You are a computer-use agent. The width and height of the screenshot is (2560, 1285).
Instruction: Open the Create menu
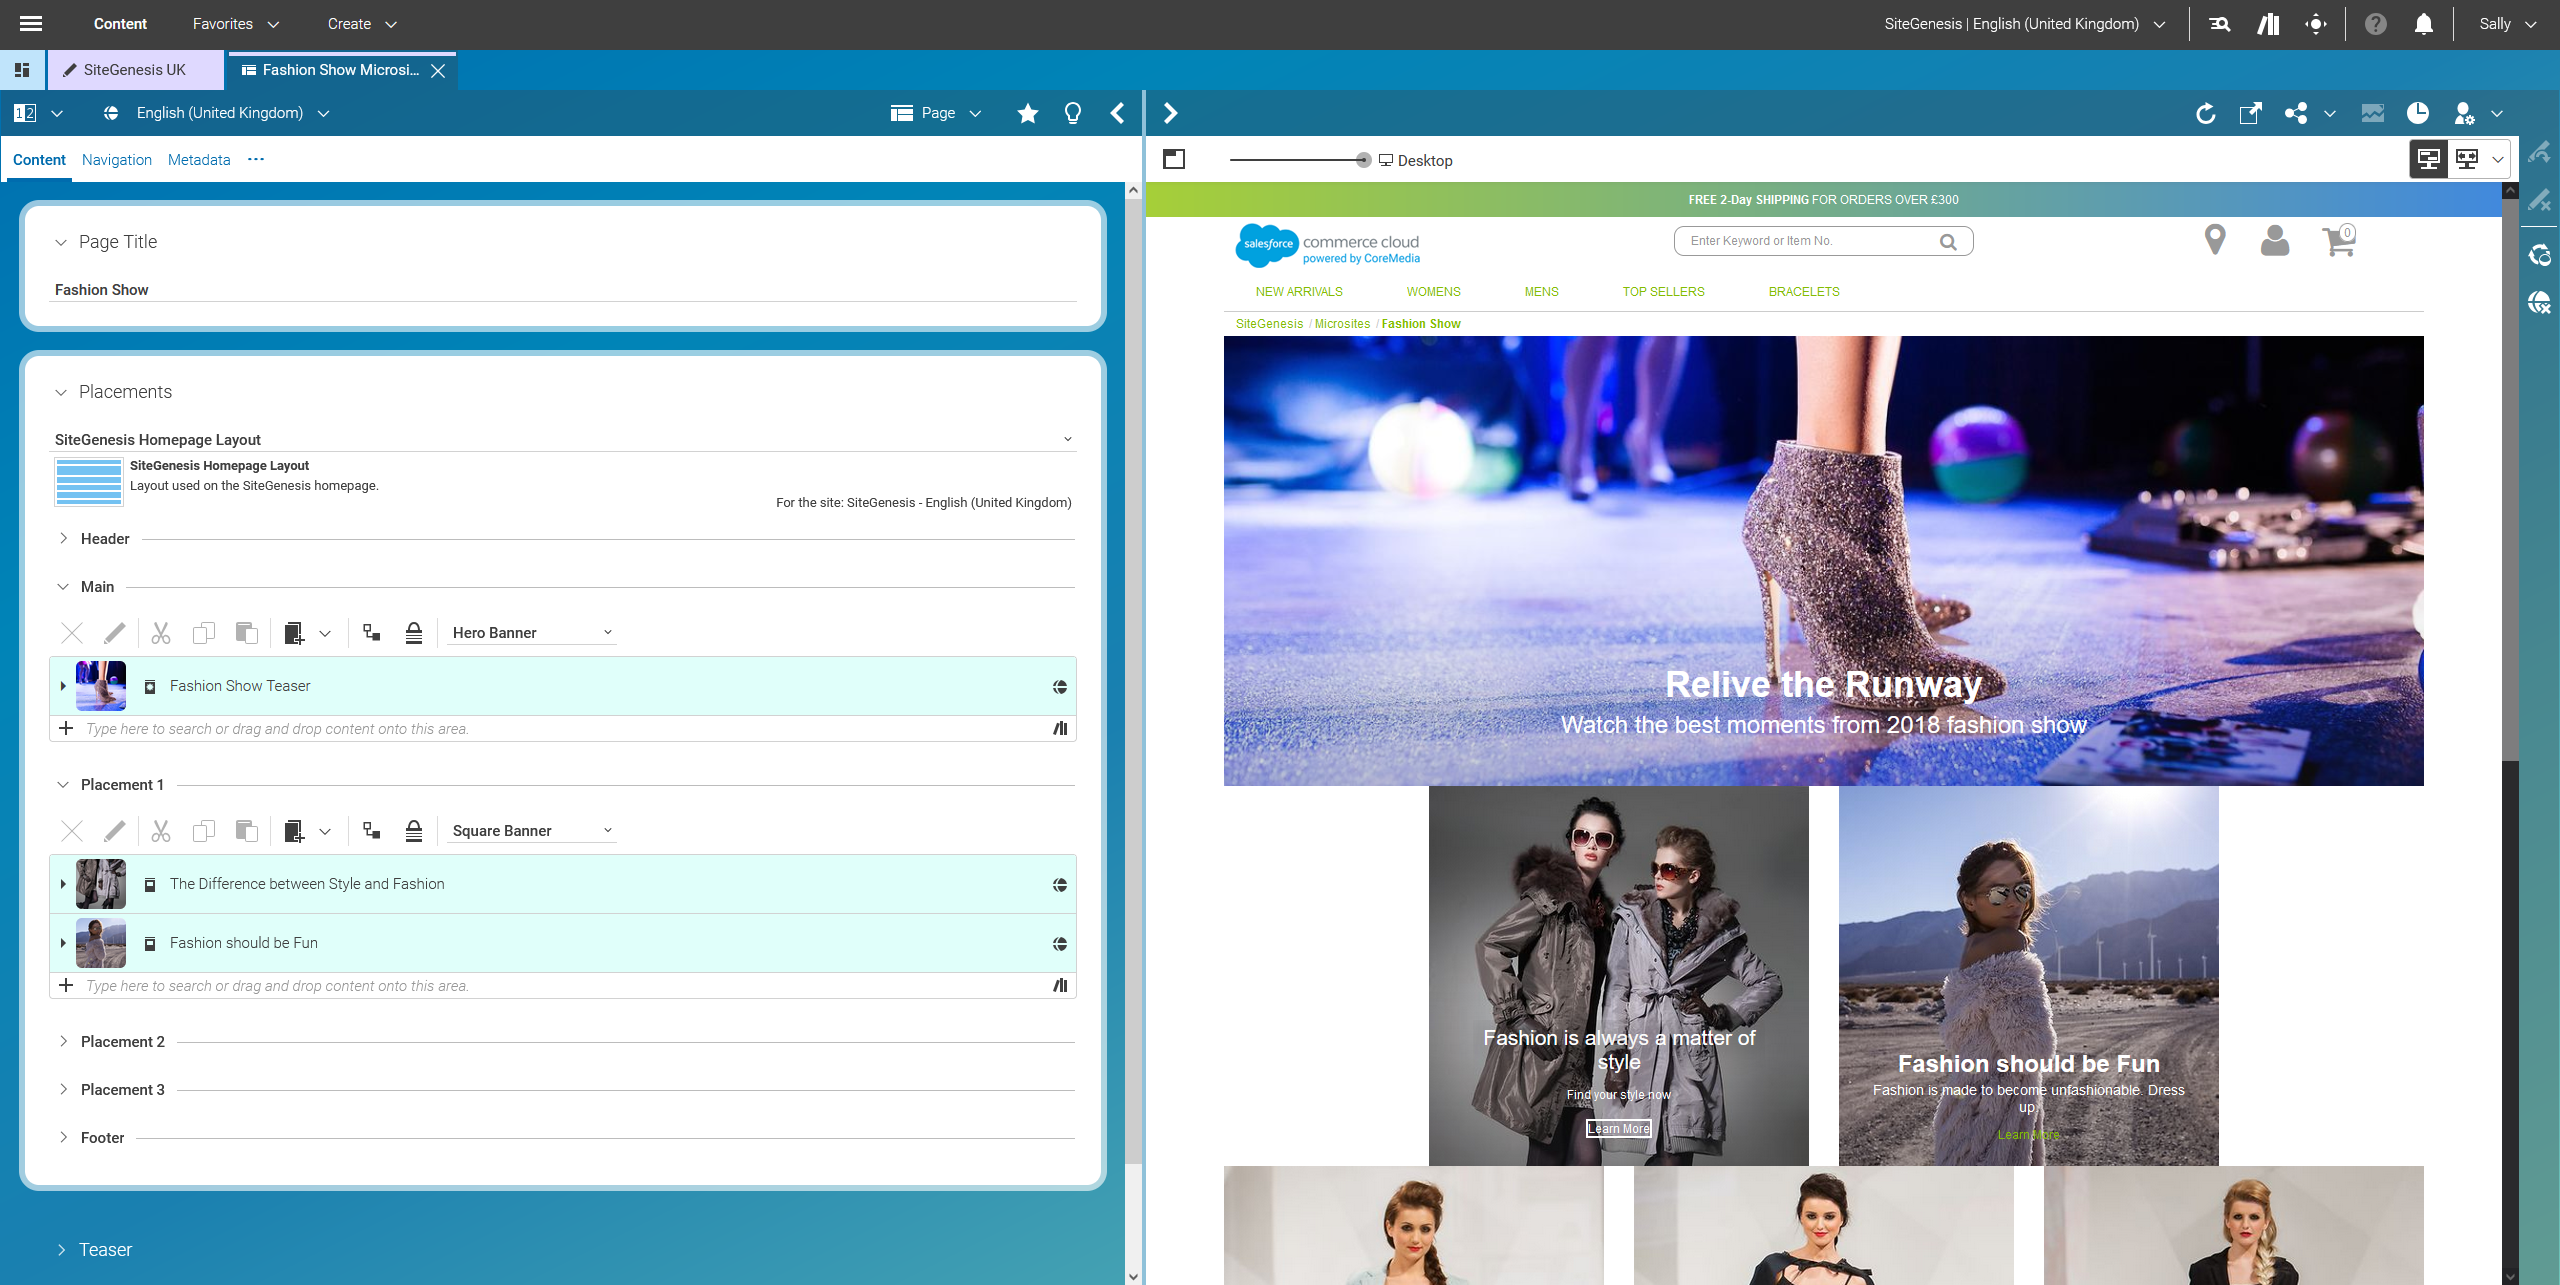pyautogui.click(x=360, y=23)
